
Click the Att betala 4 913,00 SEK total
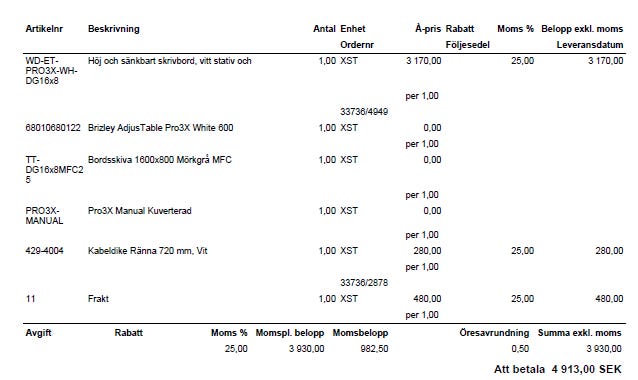557,369
